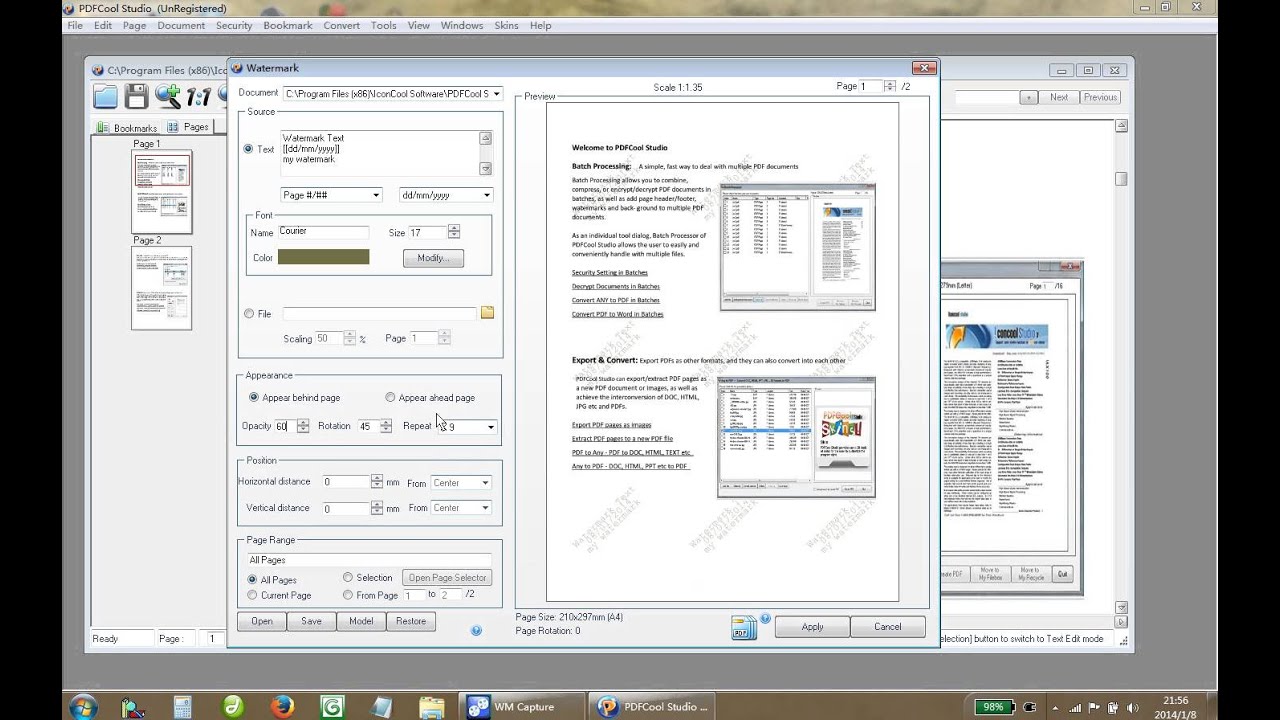Click the yellow folder browse icon for File
Screen dimensions: 1280x720
pyautogui.click(x=487, y=313)
